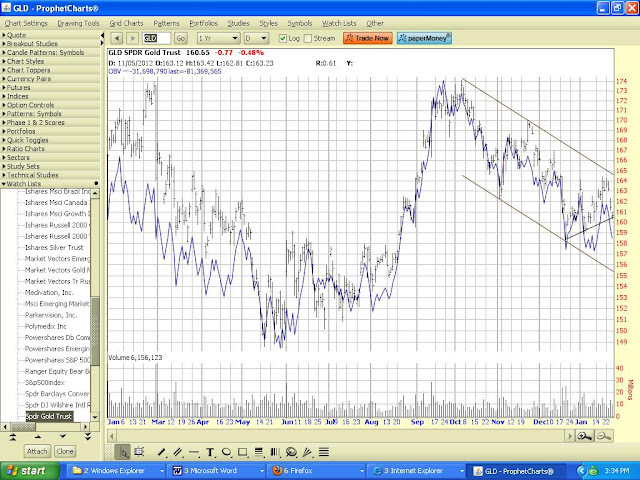The height and width of the screenshot is (480, 640).
Task: Open the D frequency dropdown
Action: point(256,38)
